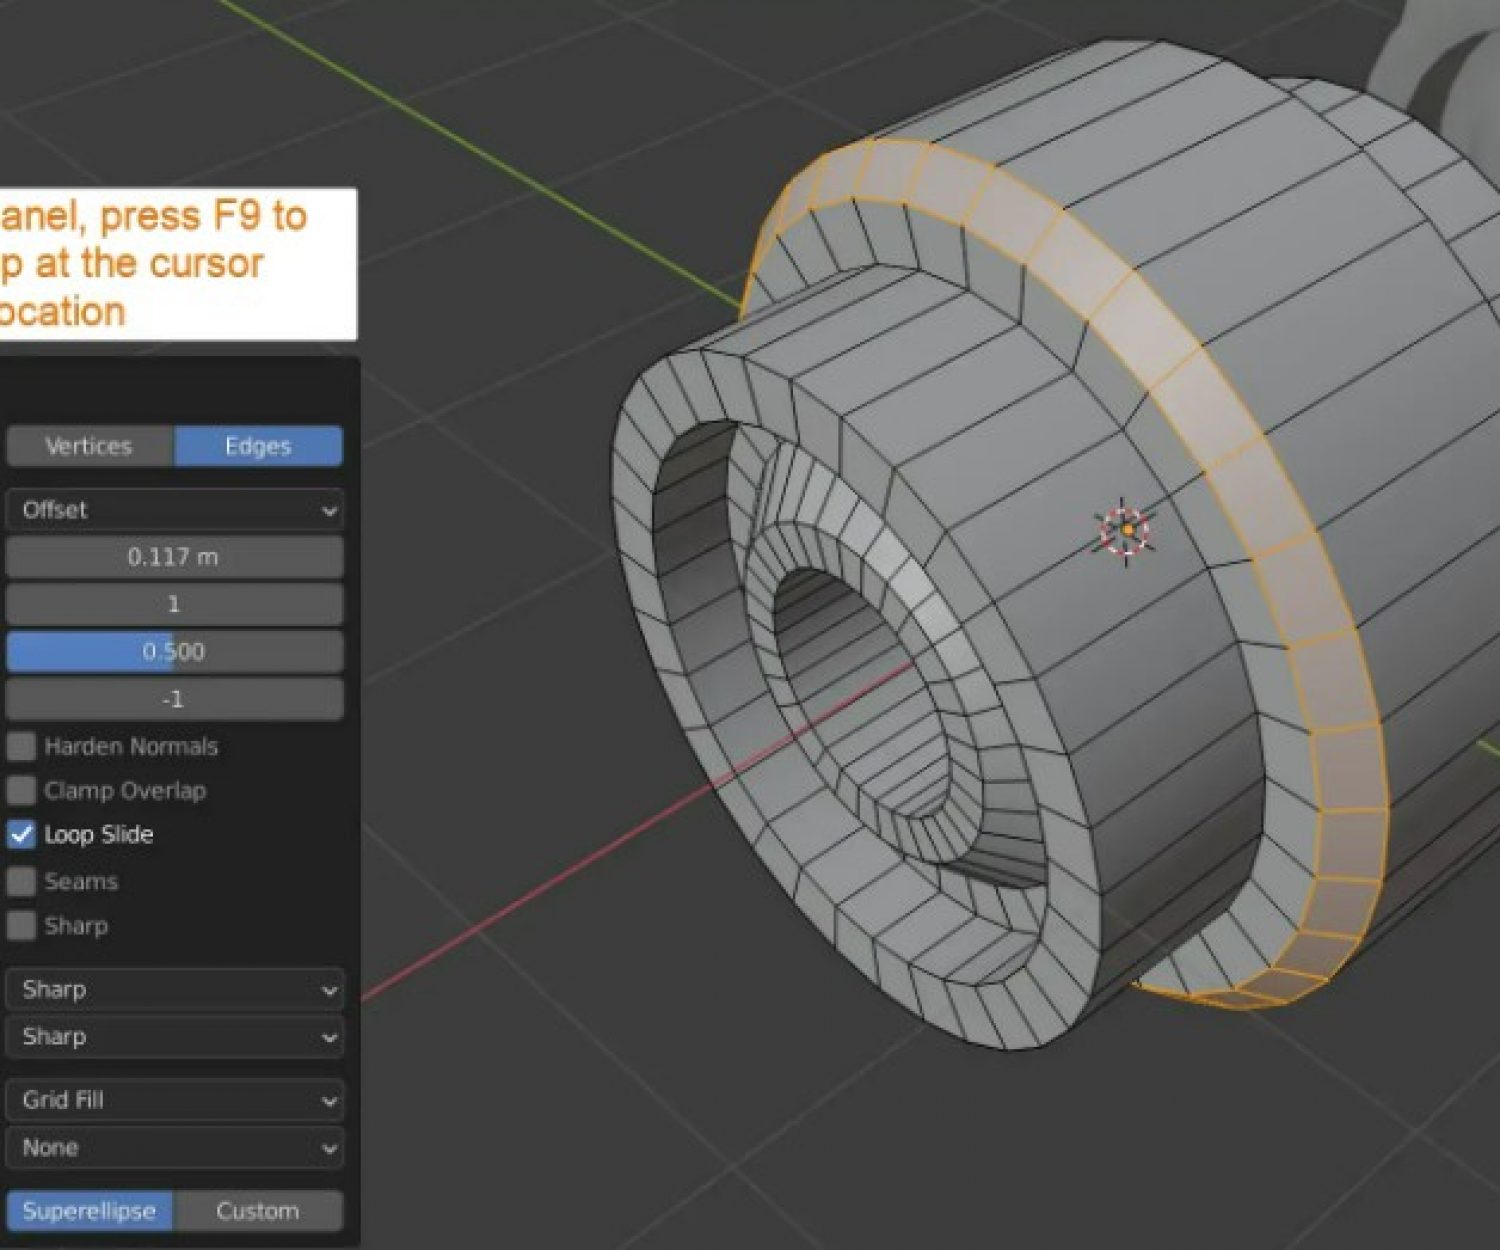The width and height of the screenshot is (1500, 1250).
Task: Tick the Seams checkbox
Action: [x=22, y=881]
